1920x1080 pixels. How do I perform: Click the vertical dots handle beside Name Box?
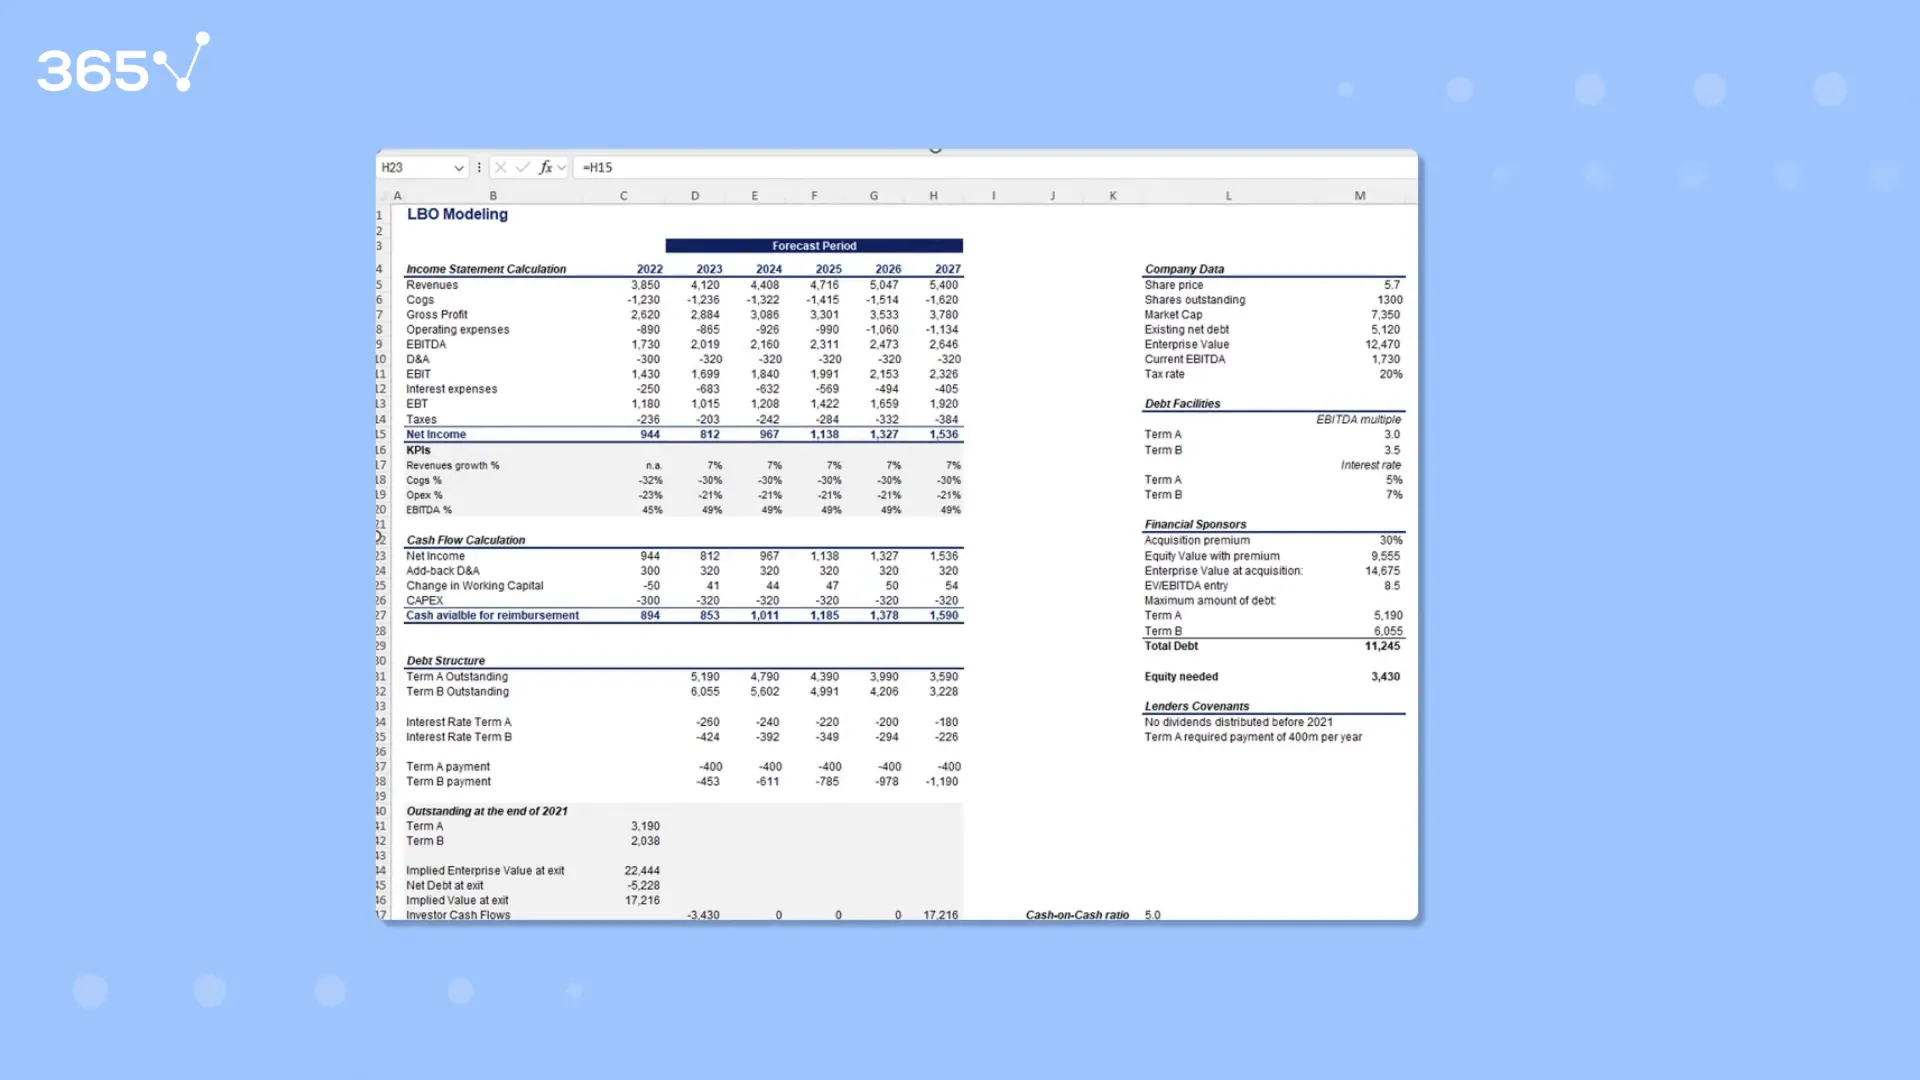pos(479,168)
